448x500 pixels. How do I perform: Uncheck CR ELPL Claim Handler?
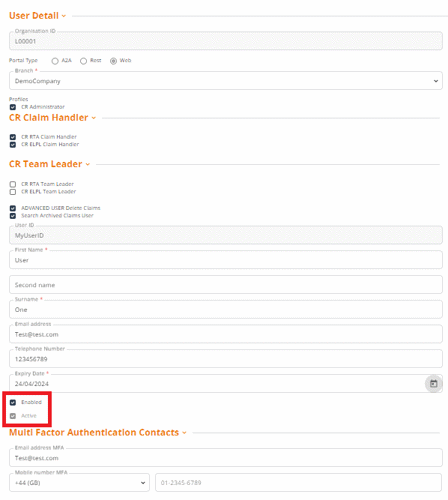point(13,145)
